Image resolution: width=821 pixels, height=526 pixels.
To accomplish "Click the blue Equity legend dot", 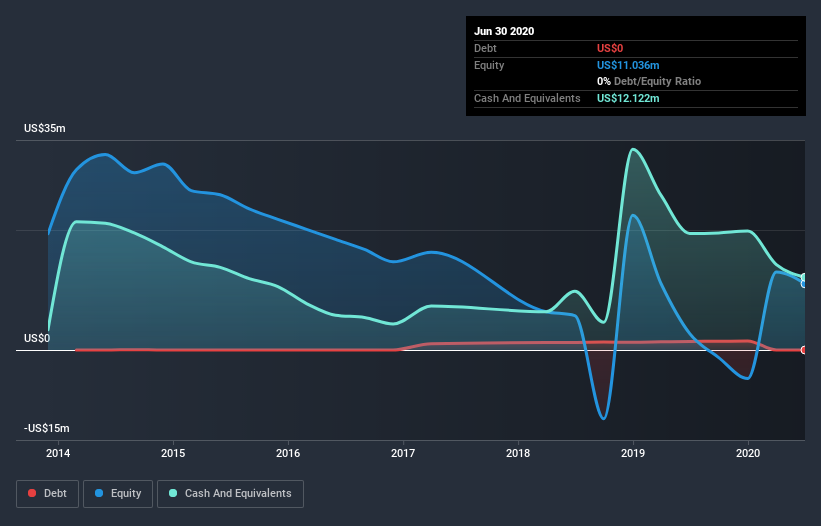I will (99, 493).
